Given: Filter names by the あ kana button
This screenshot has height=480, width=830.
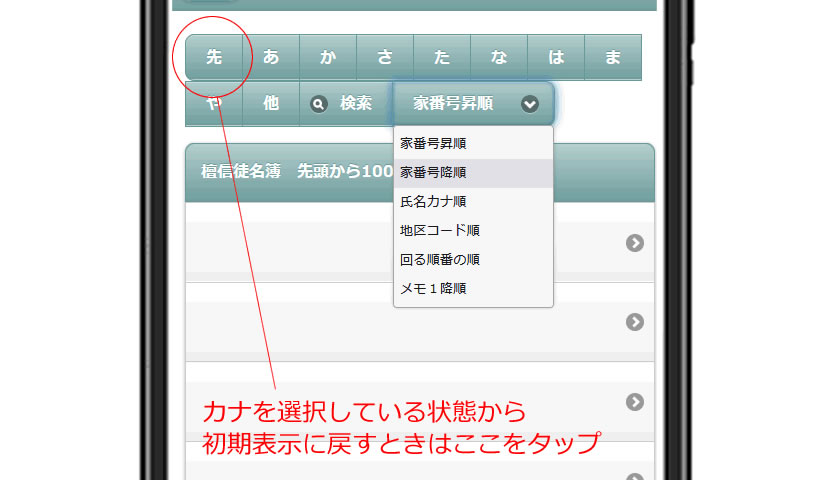Looking at the screenshot, I should point(271,57).
